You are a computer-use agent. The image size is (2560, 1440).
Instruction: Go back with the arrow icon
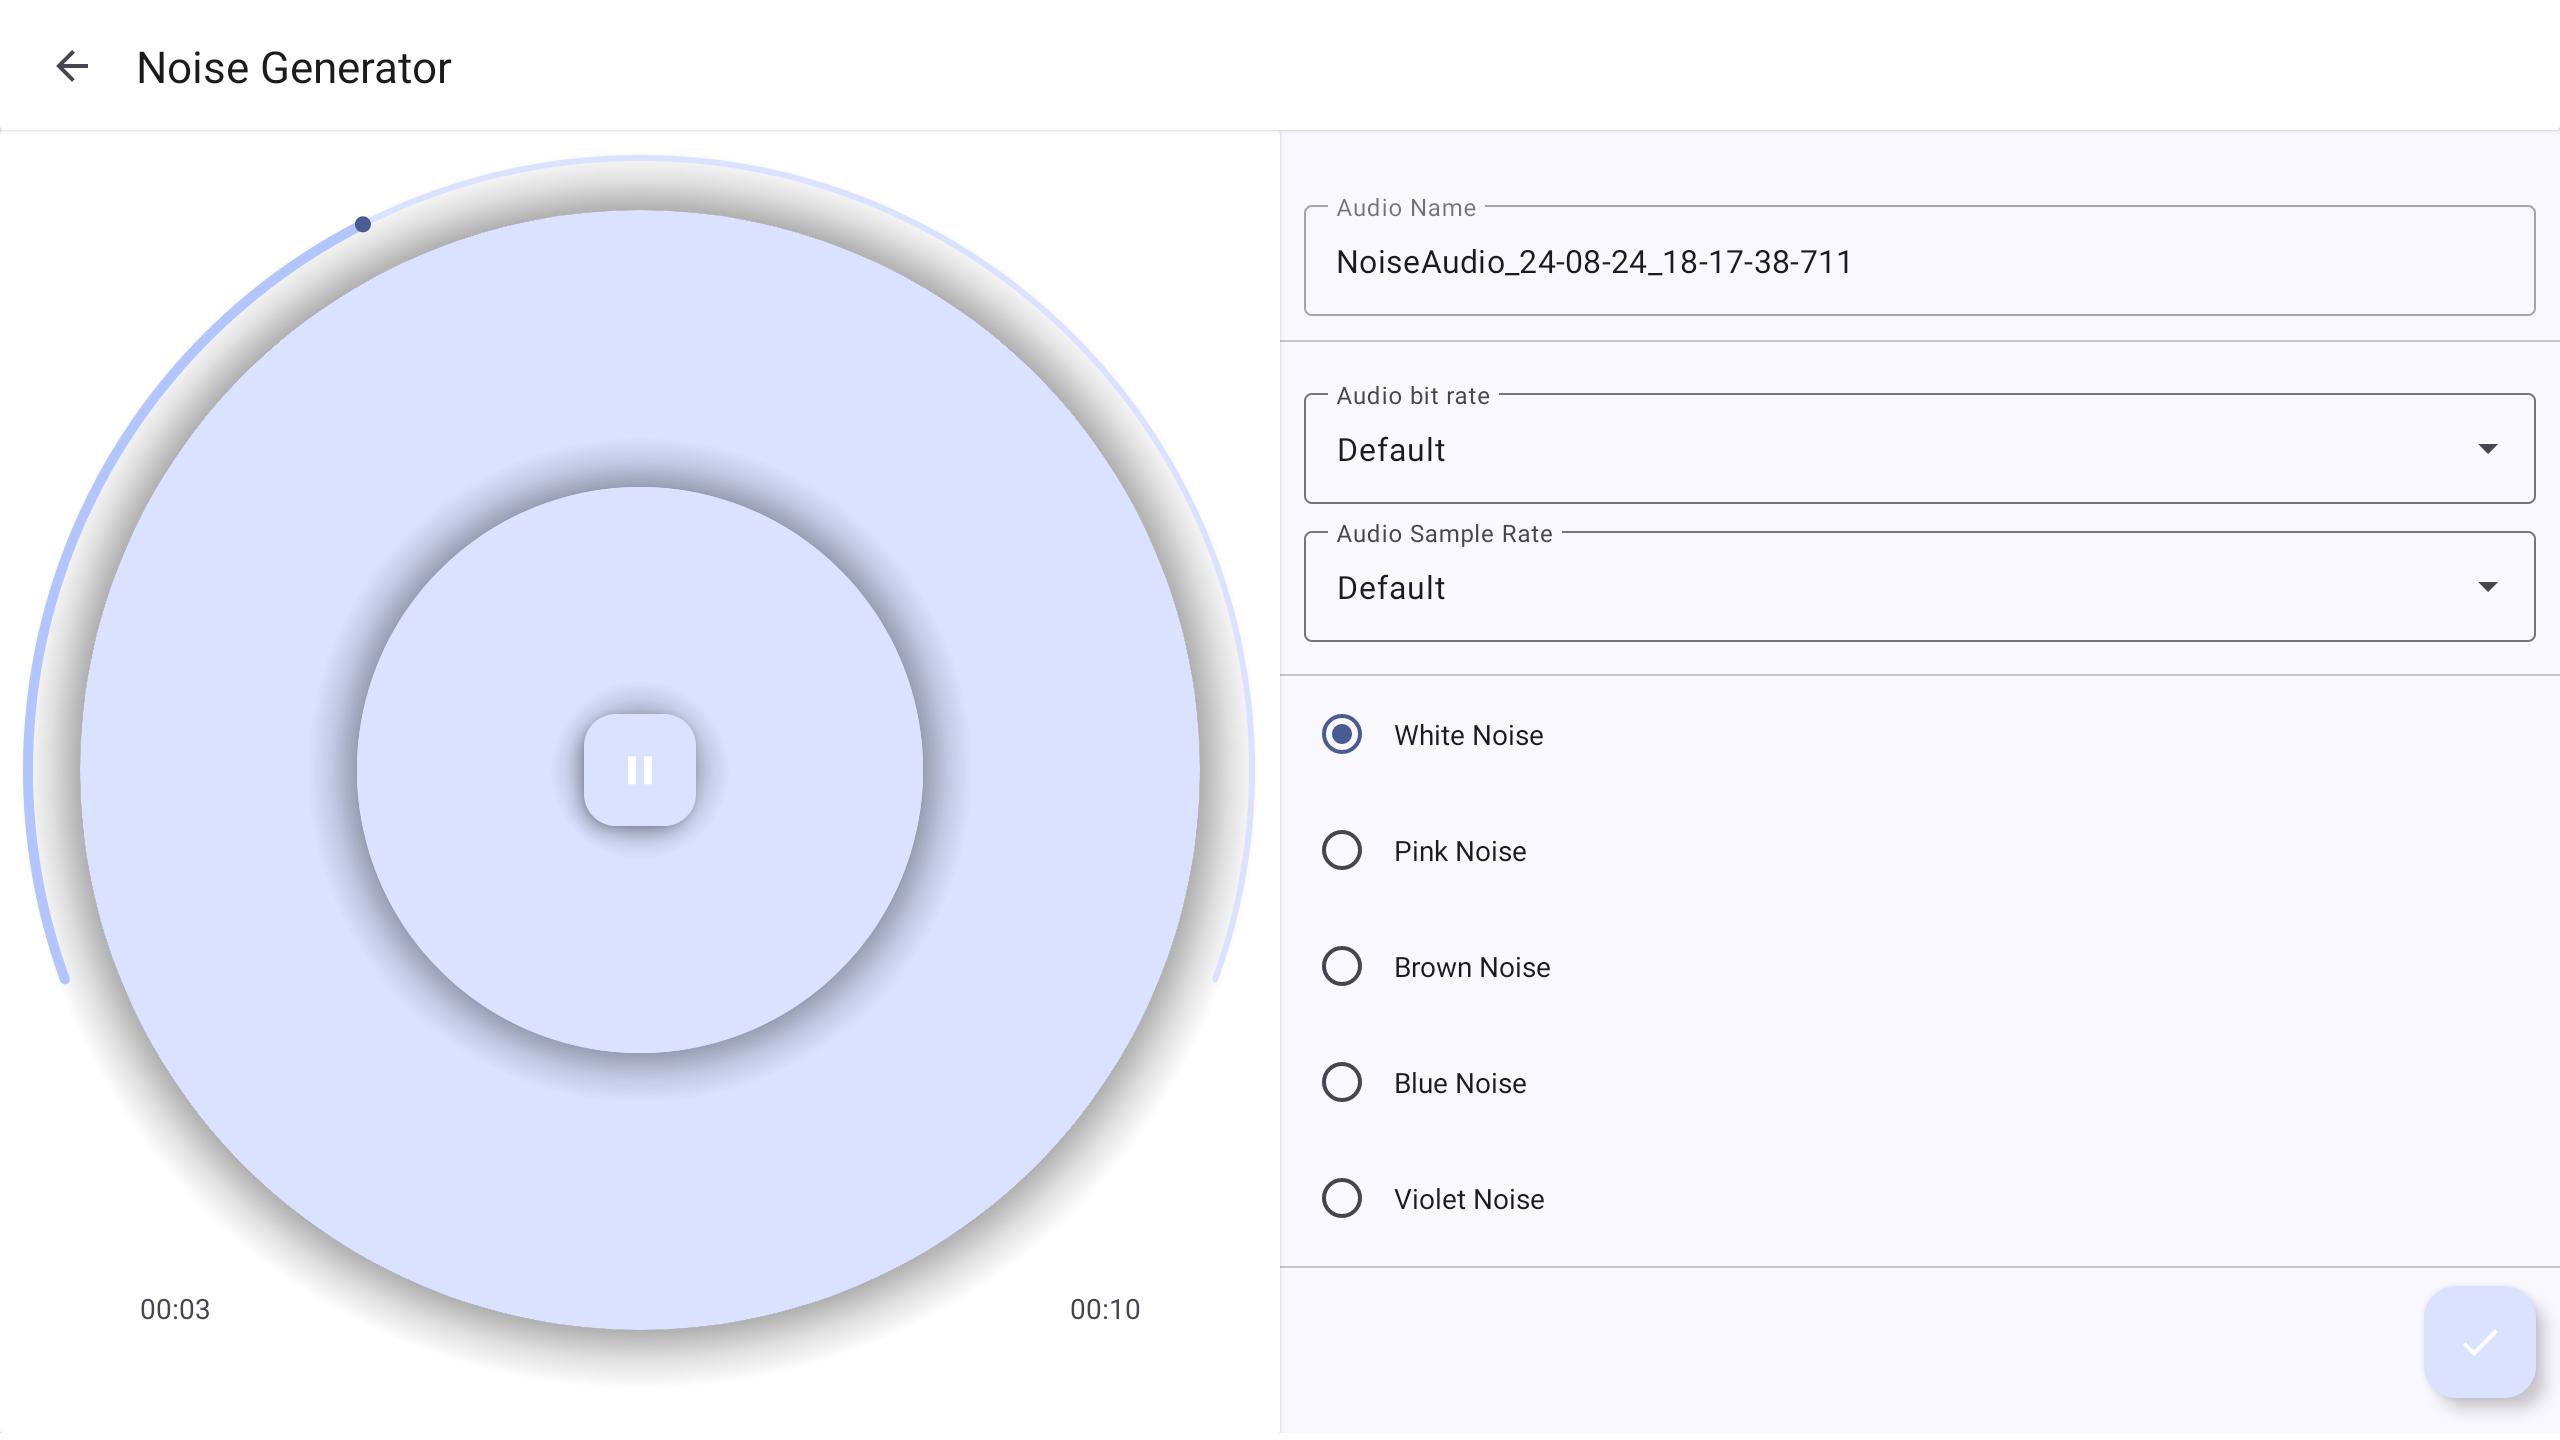point(72,67)
